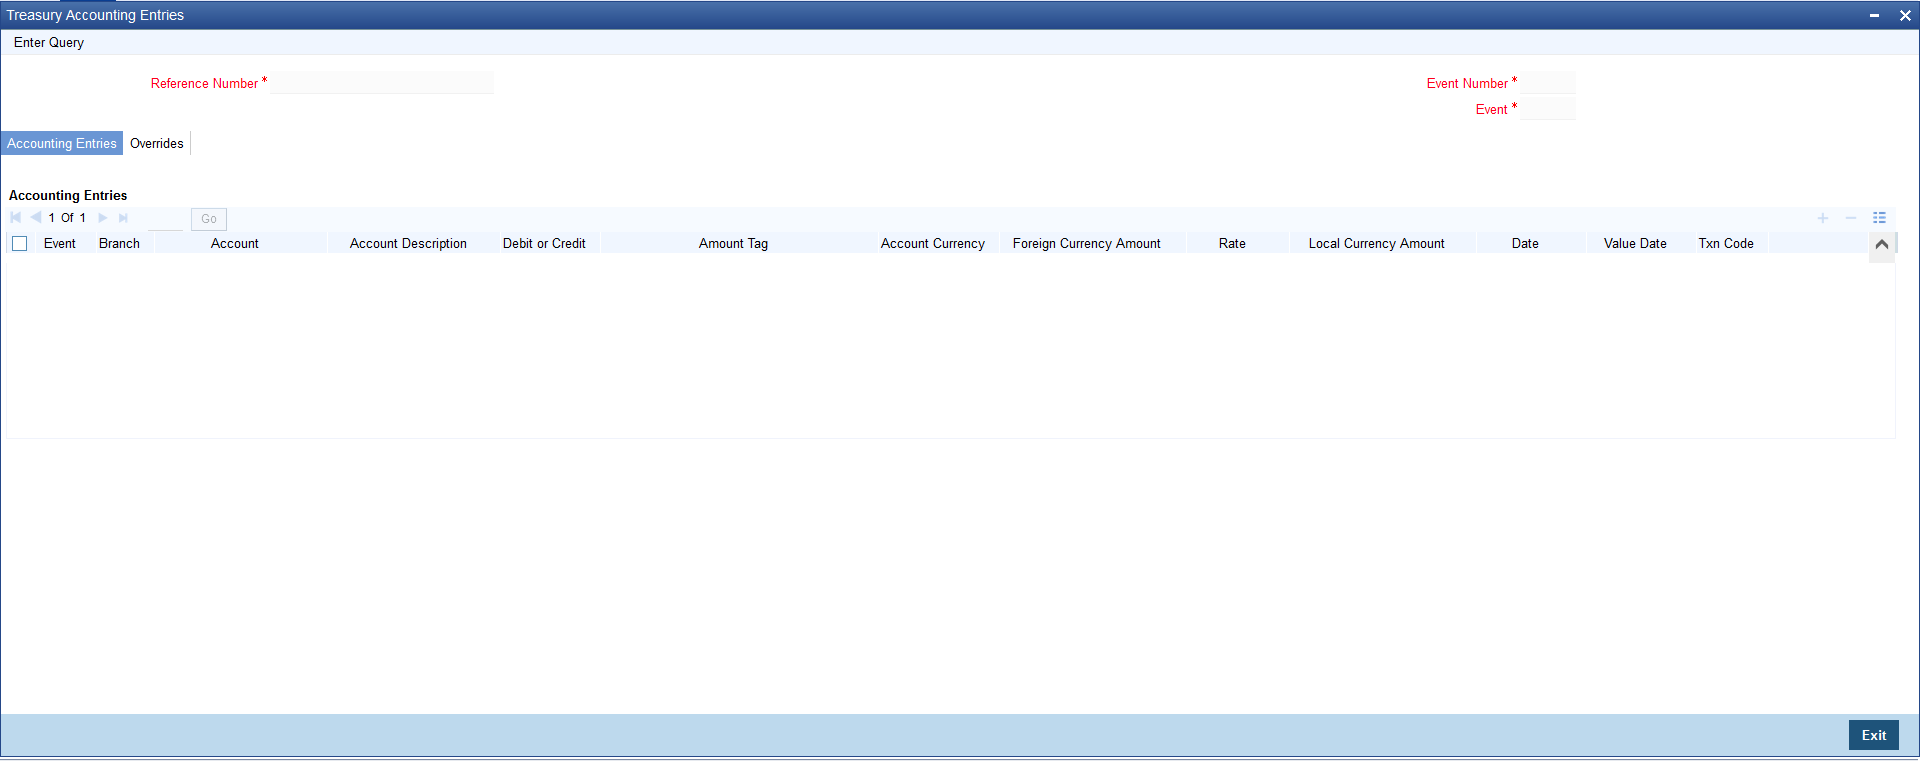Select the Amount Tag column header
The image size is (1920, 761).
tap(733, 244)
